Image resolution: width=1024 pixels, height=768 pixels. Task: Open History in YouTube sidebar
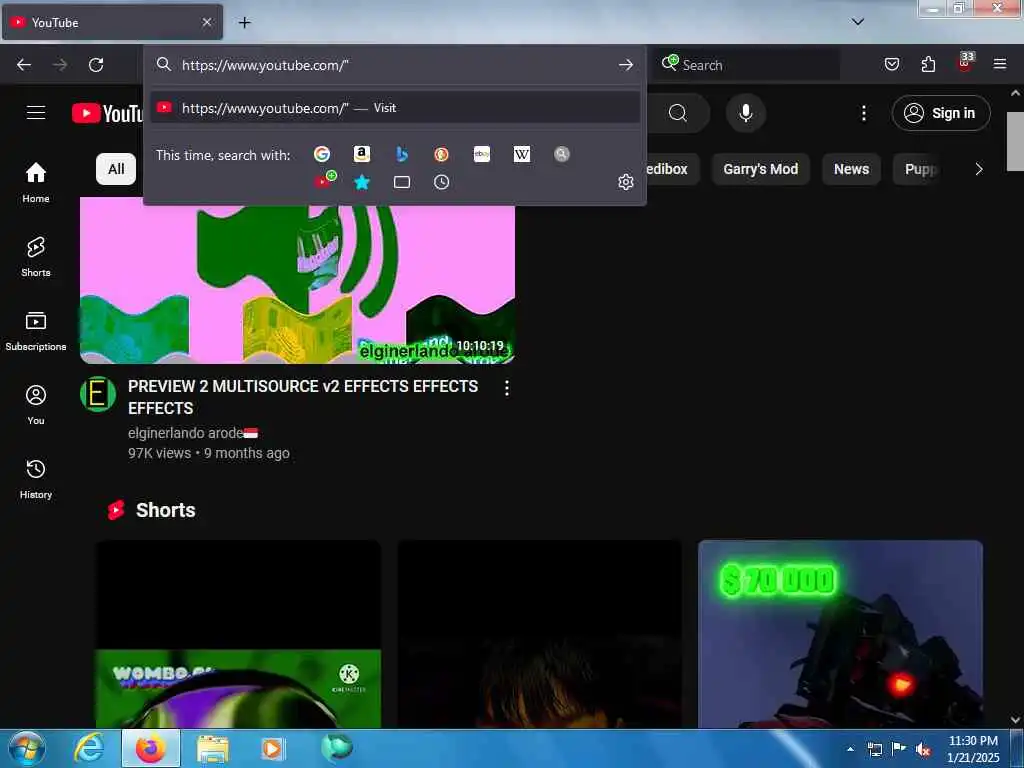36,479
